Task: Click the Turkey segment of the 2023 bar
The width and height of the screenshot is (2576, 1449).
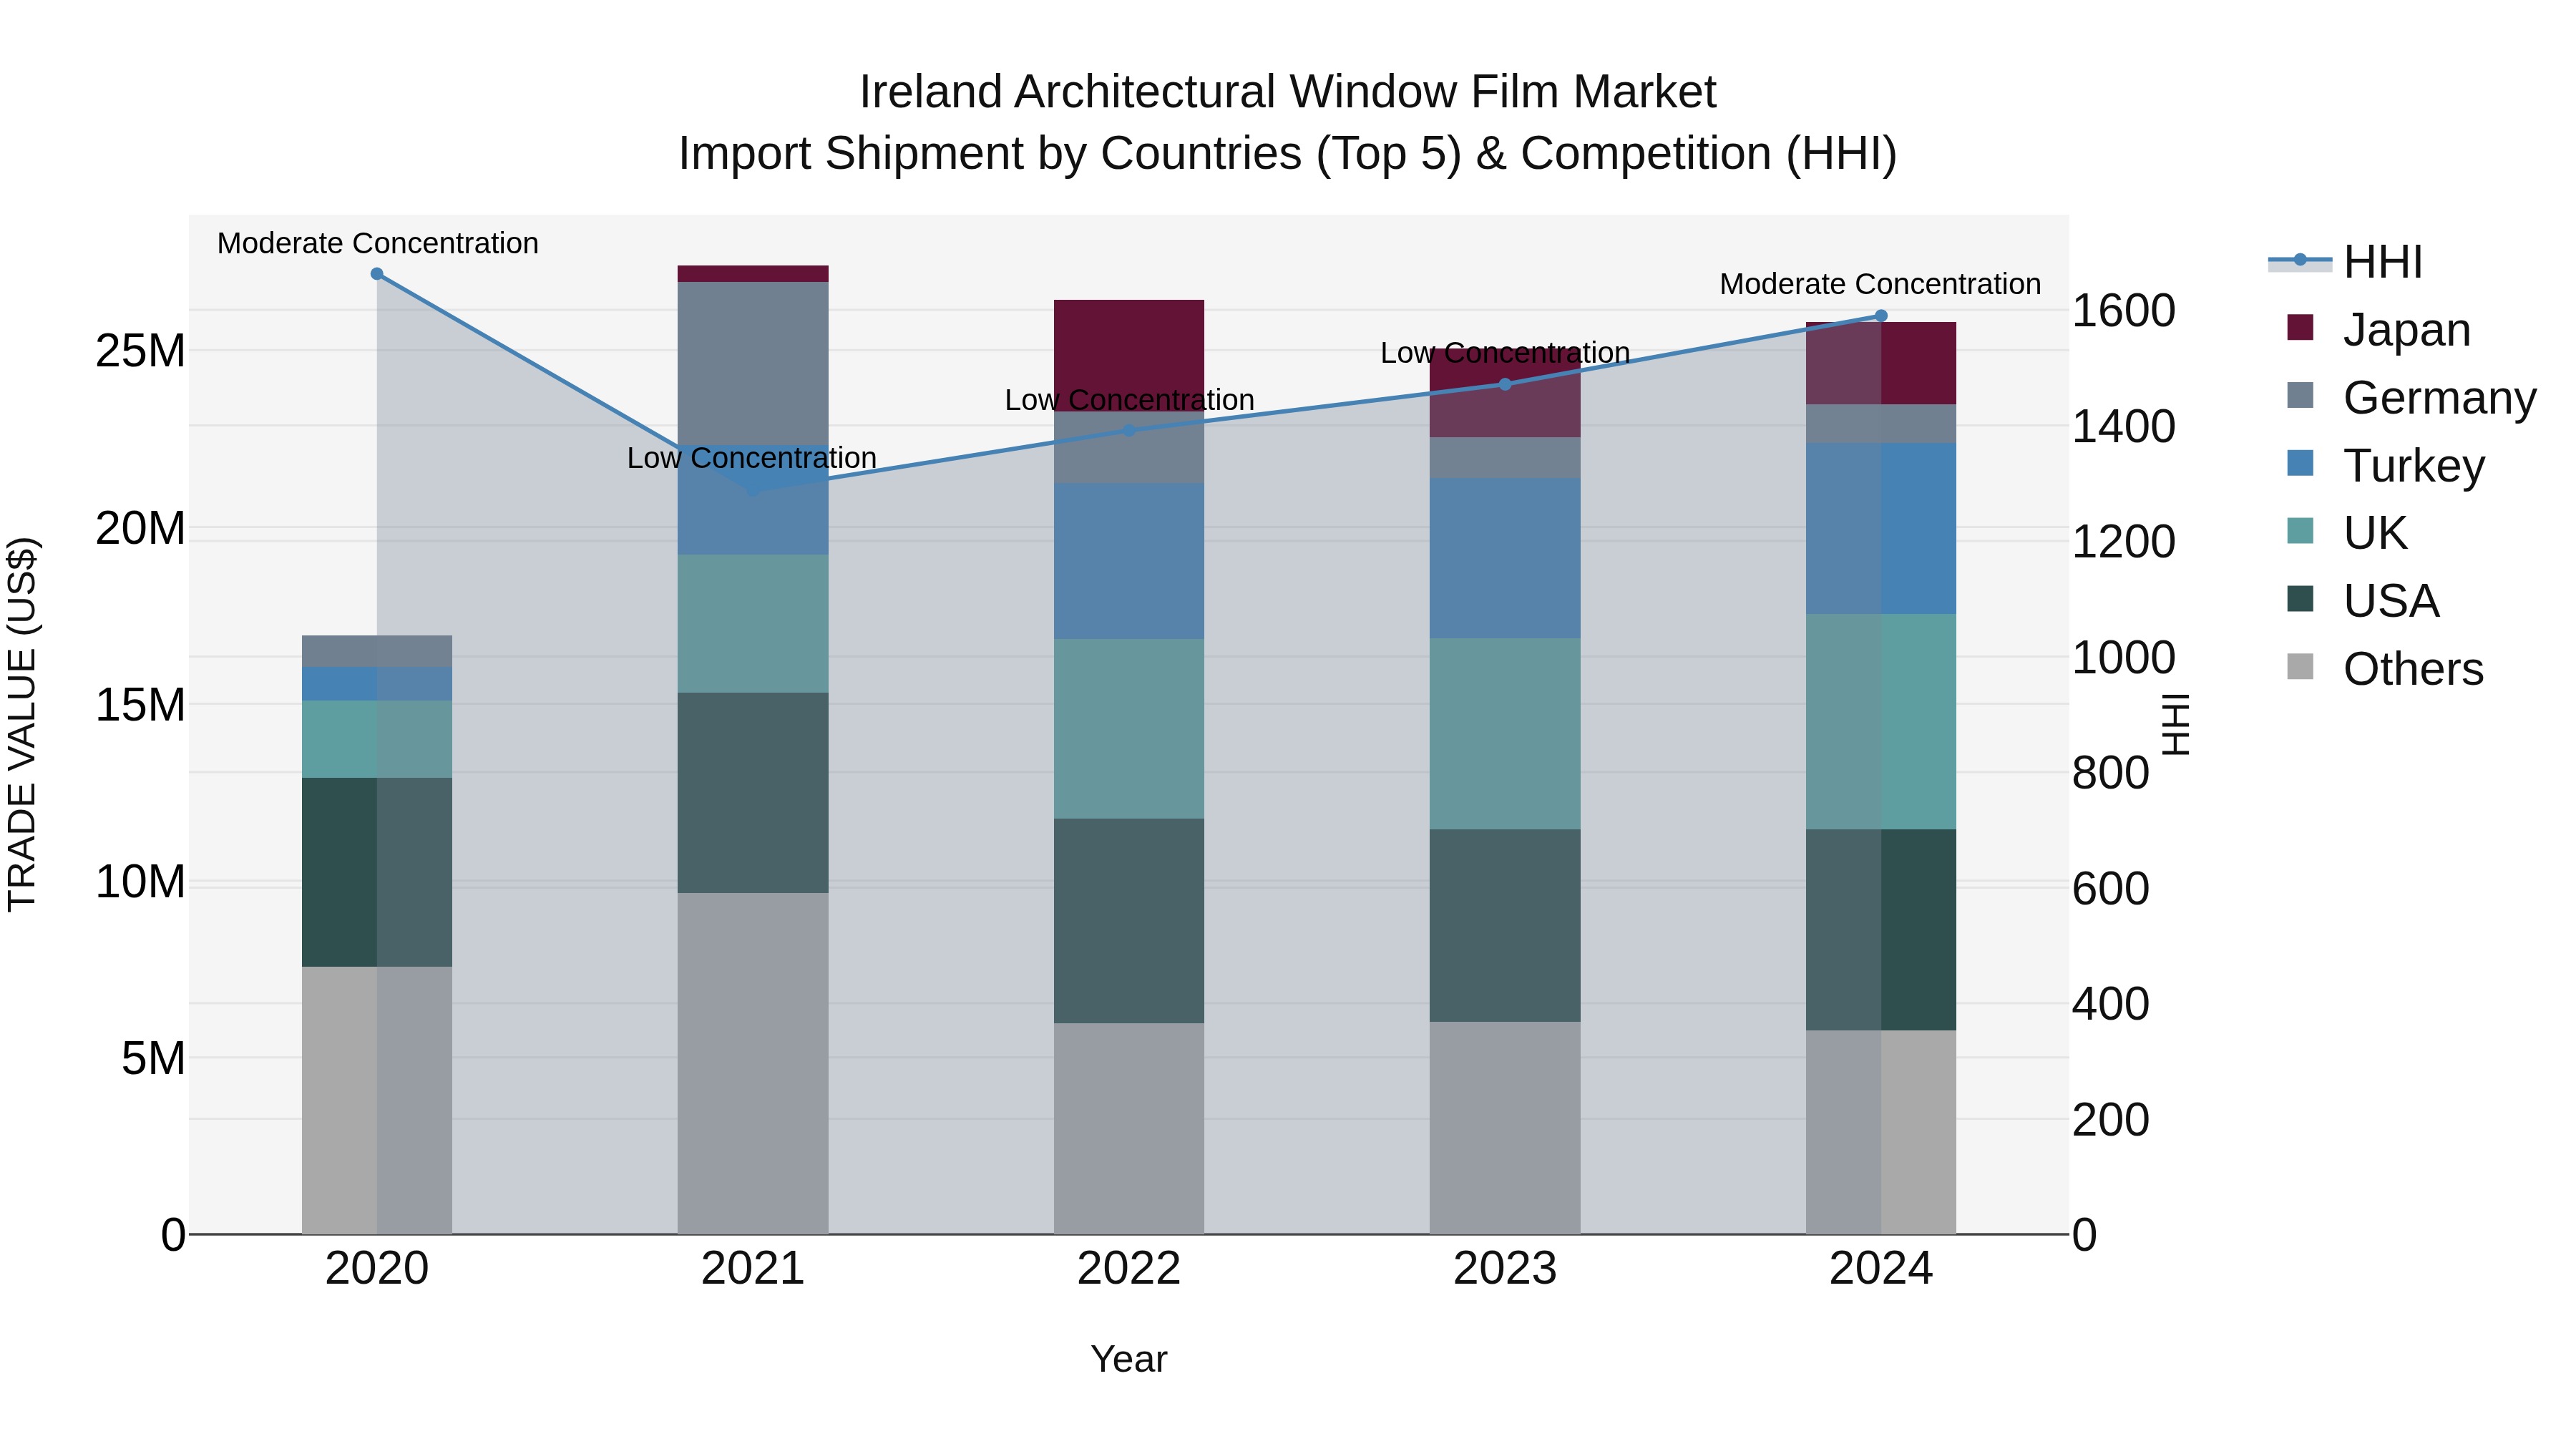Action: (x=1505, y=558)
